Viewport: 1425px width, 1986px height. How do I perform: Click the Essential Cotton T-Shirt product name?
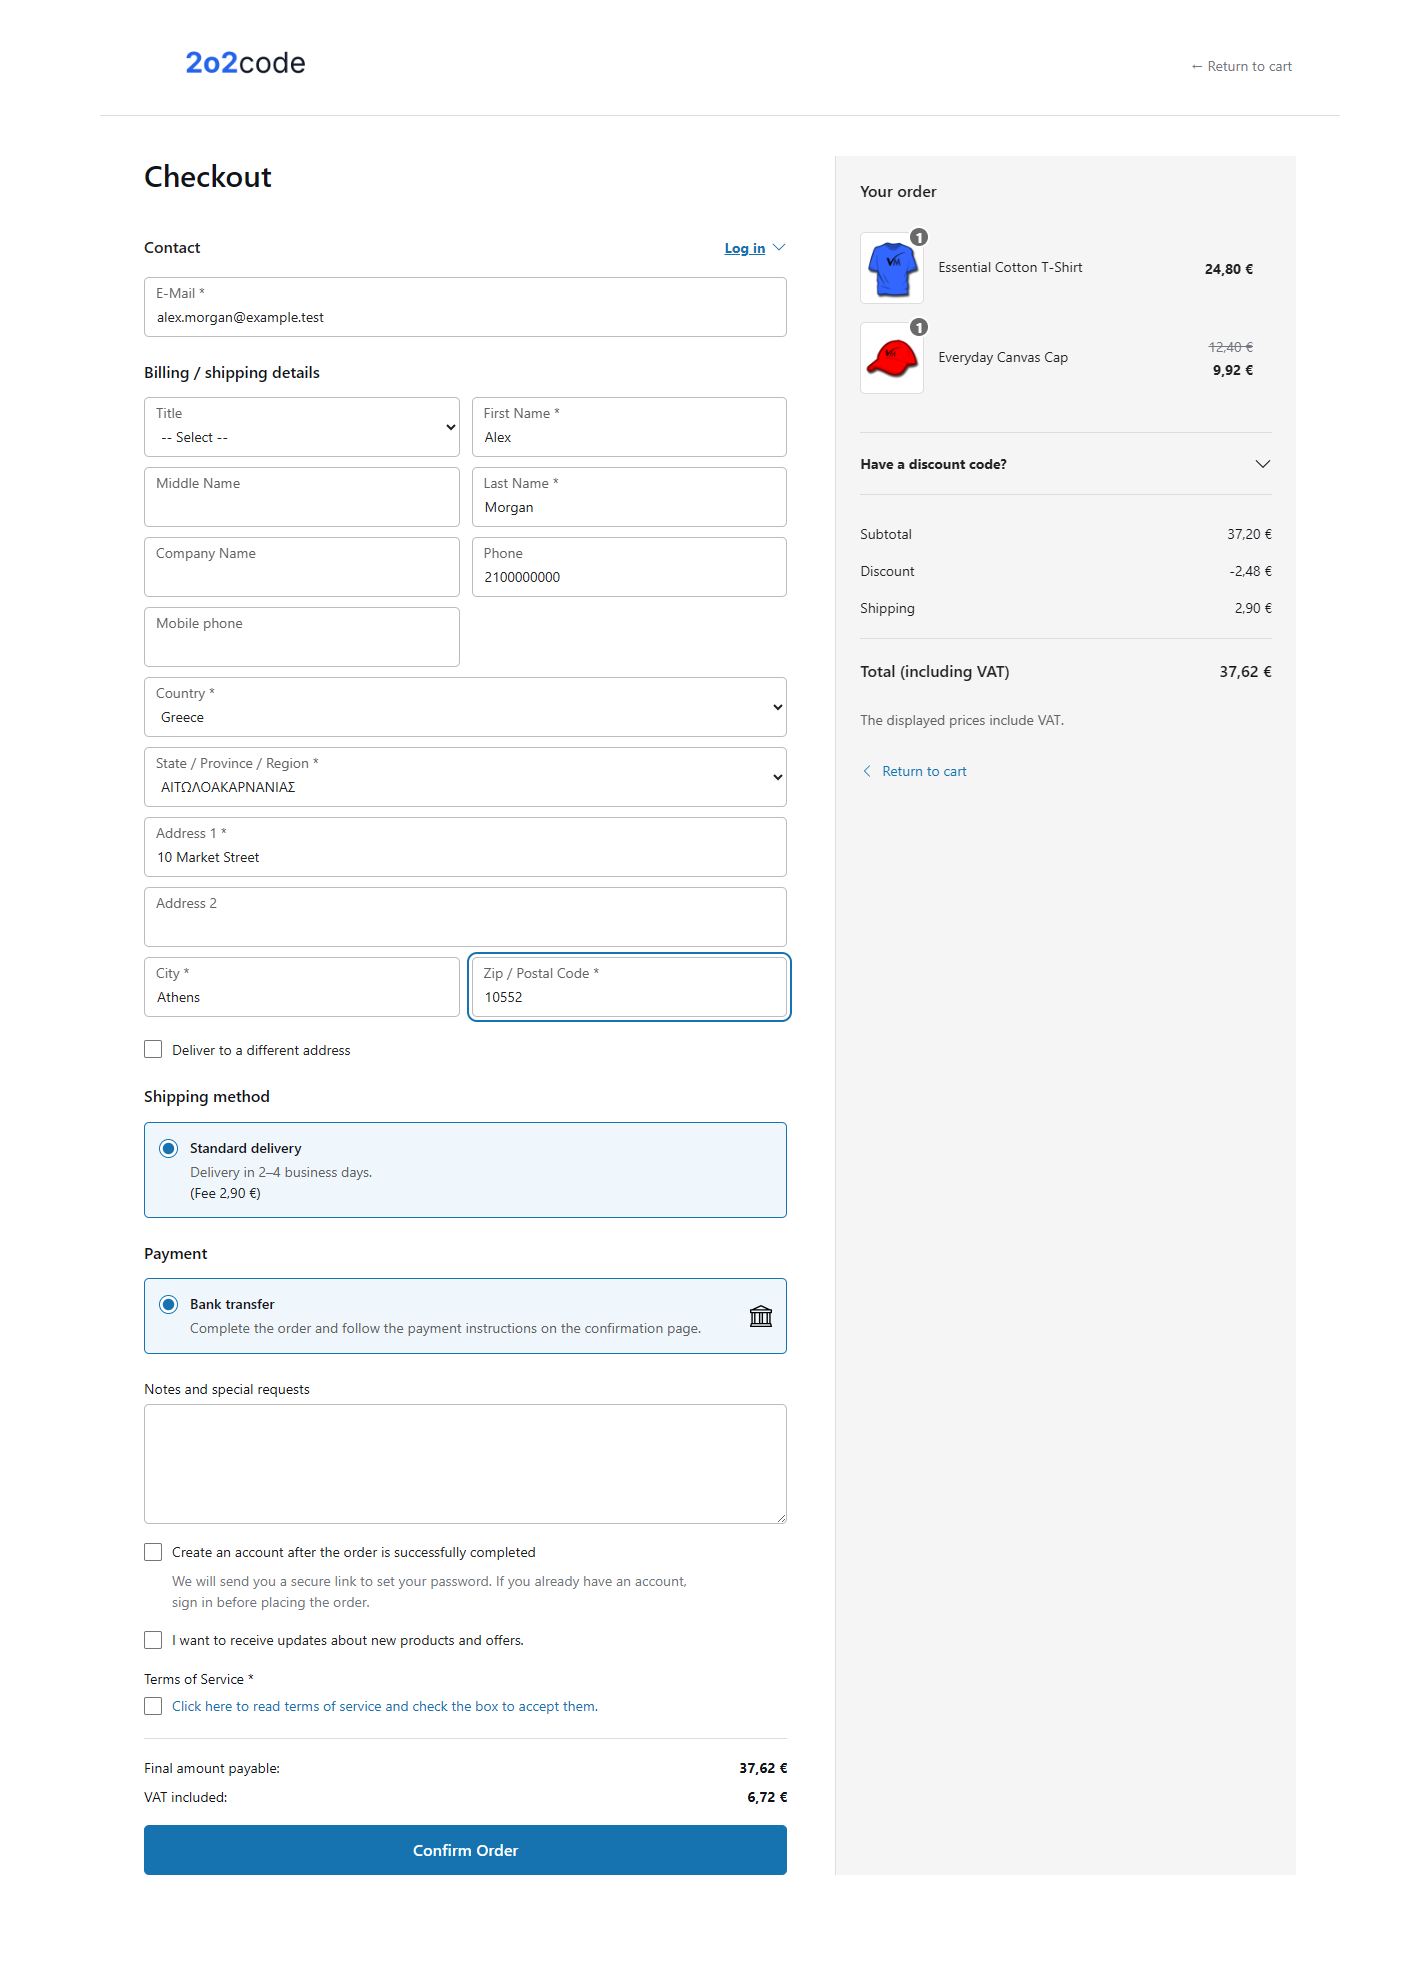pos(1010,267)
